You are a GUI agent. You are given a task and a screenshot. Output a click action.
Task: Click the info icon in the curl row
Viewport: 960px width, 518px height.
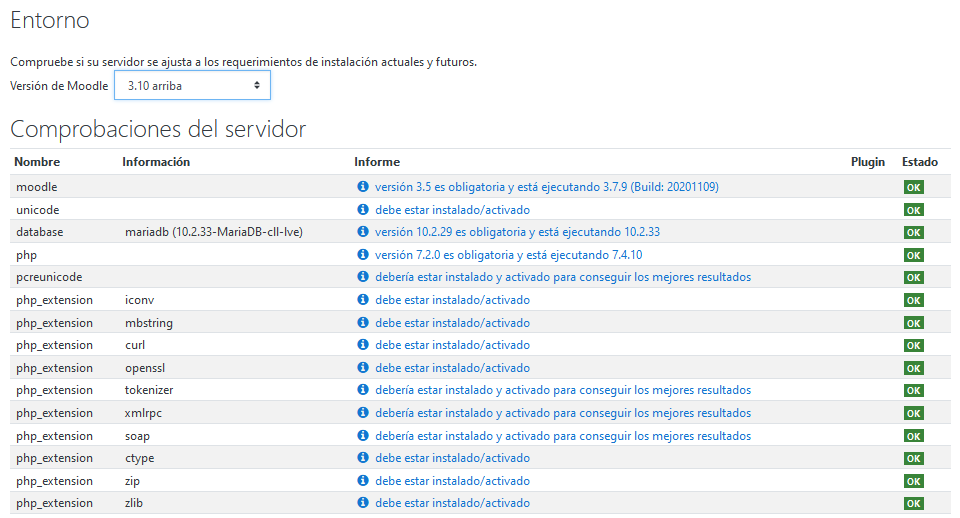tap(363, 345)
